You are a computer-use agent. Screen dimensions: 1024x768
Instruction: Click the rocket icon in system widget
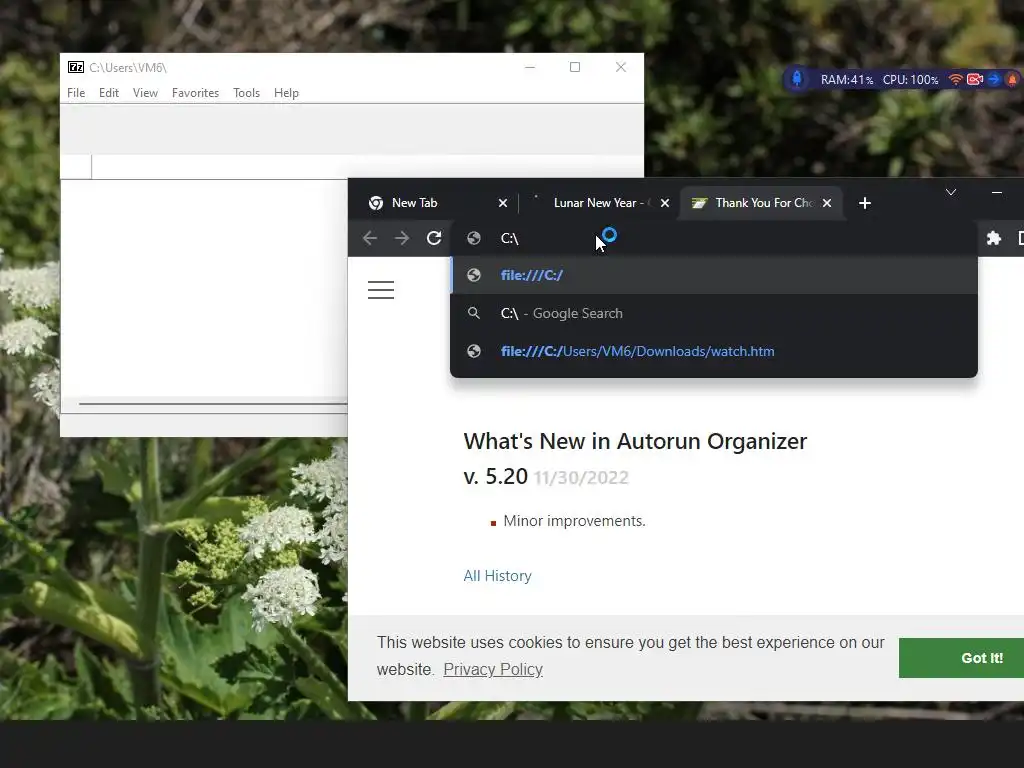click(x=797, y=79)
